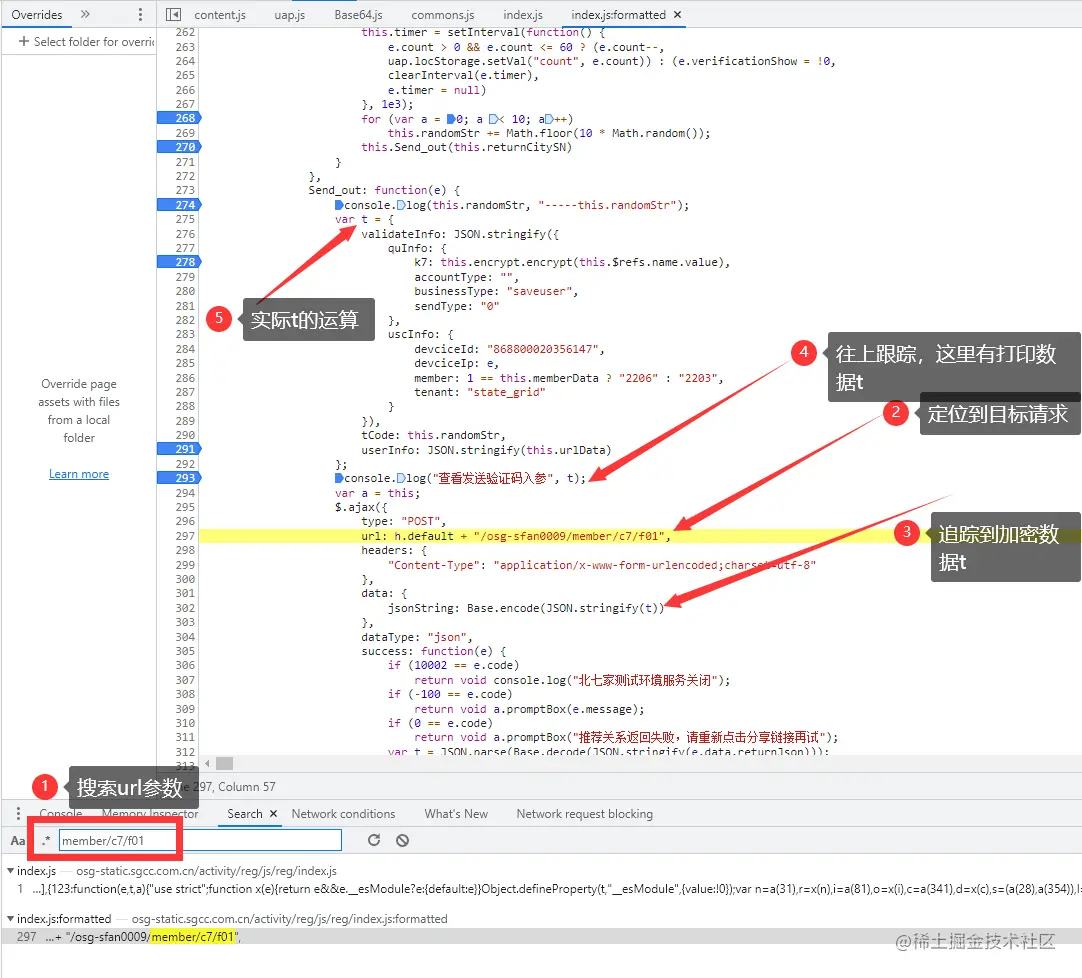Focus the search query input field
Viewport: 1082px width, 978px height.
tap(200, 841)
